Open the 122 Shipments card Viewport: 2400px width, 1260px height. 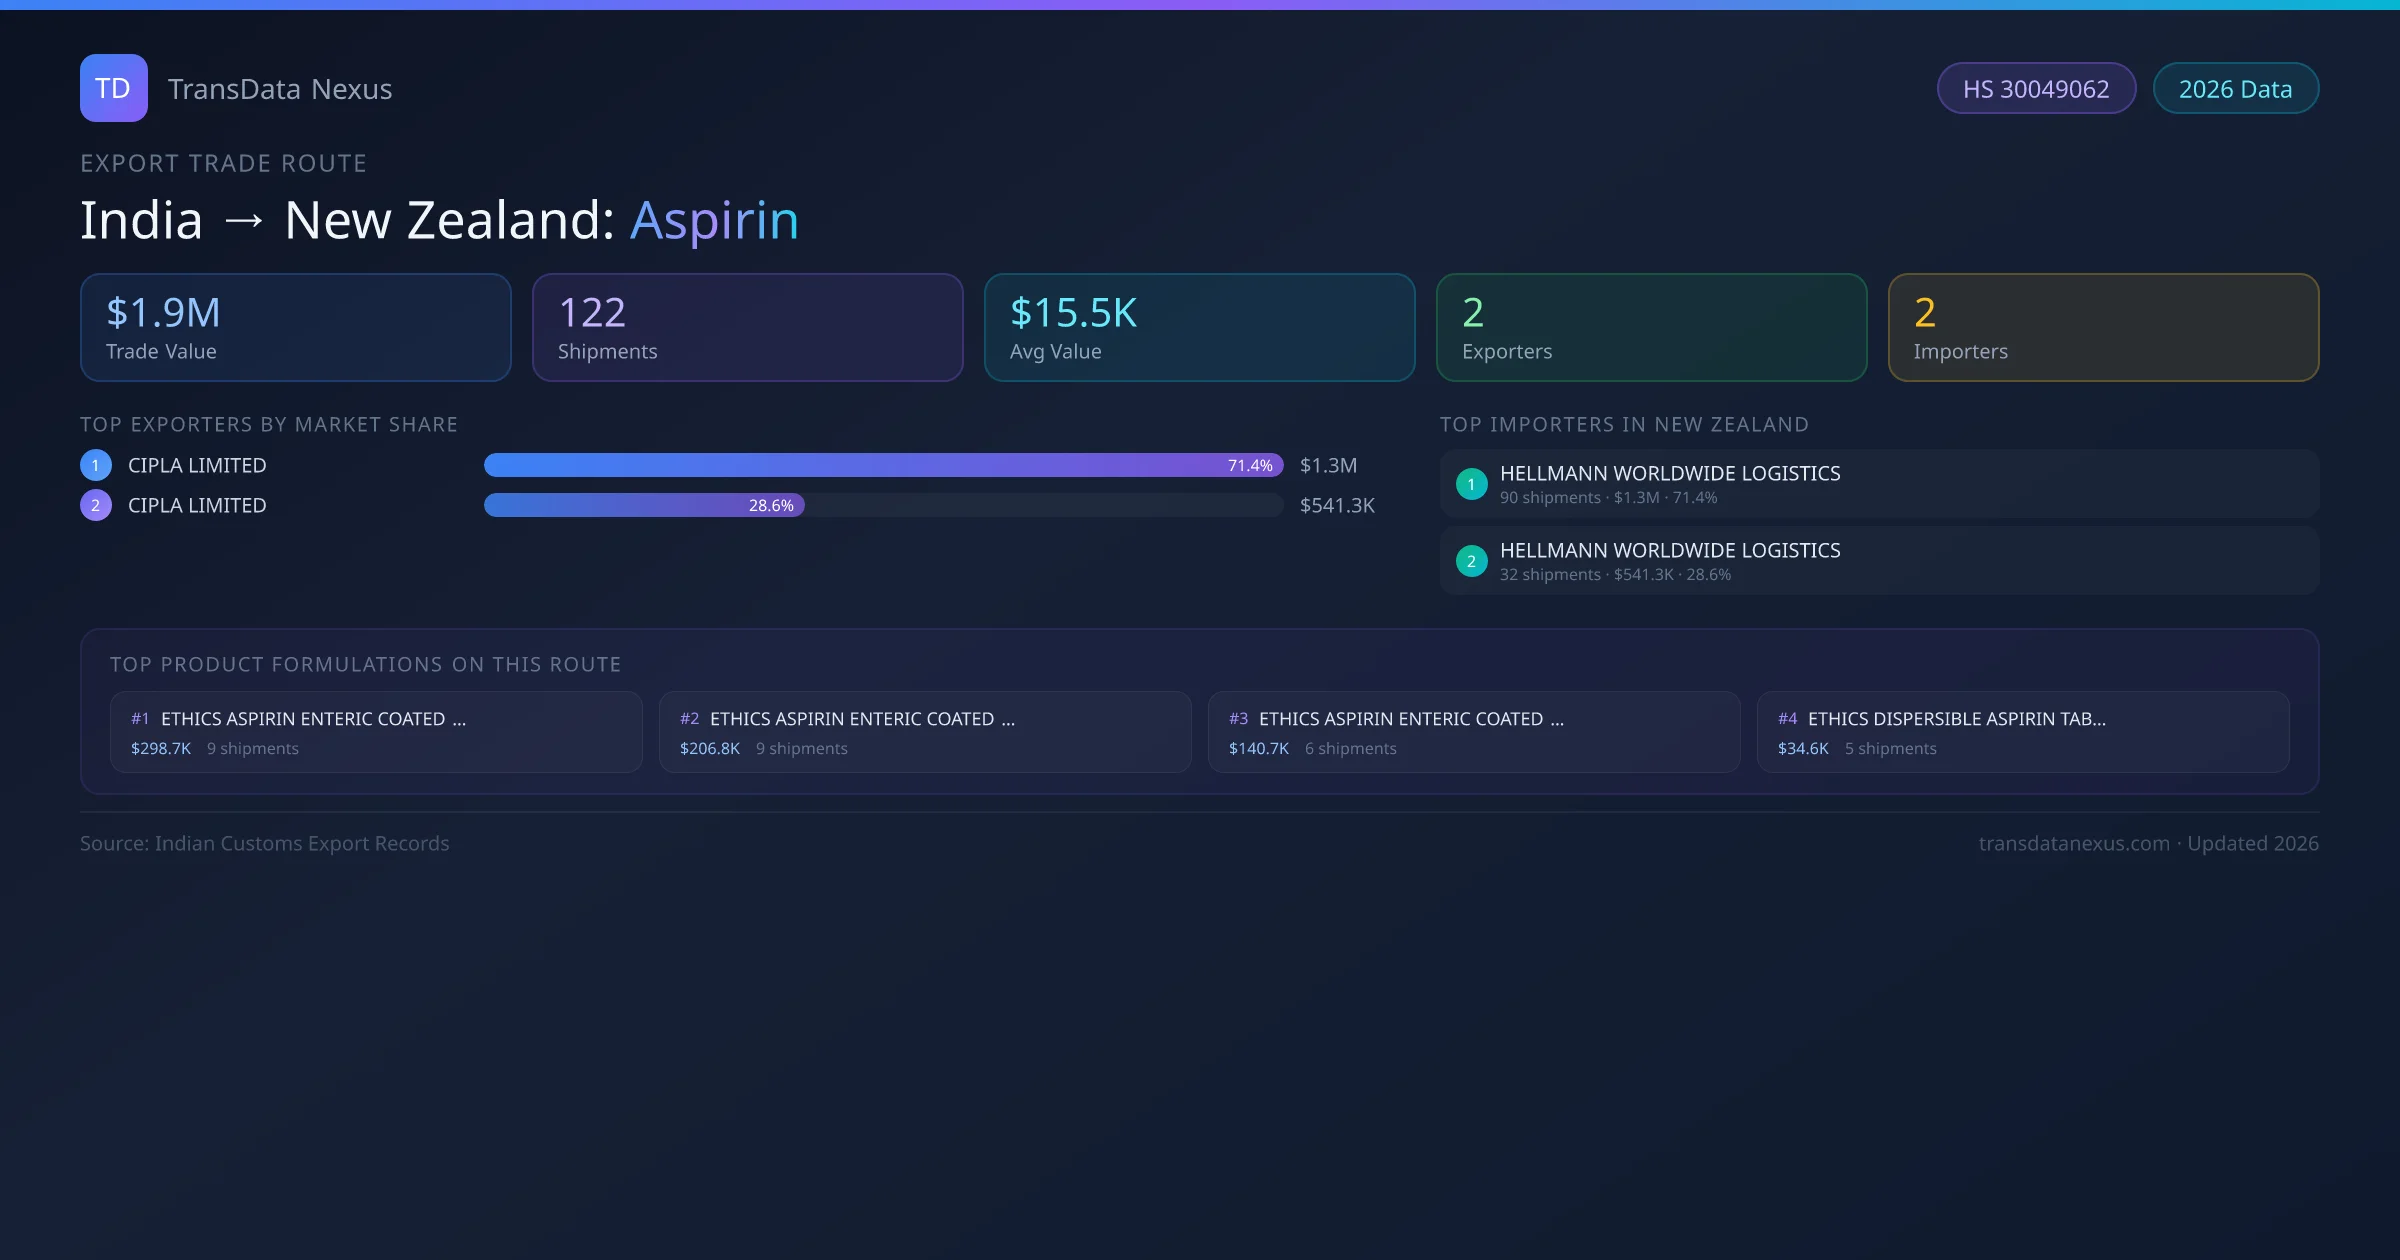coord(747,327)
